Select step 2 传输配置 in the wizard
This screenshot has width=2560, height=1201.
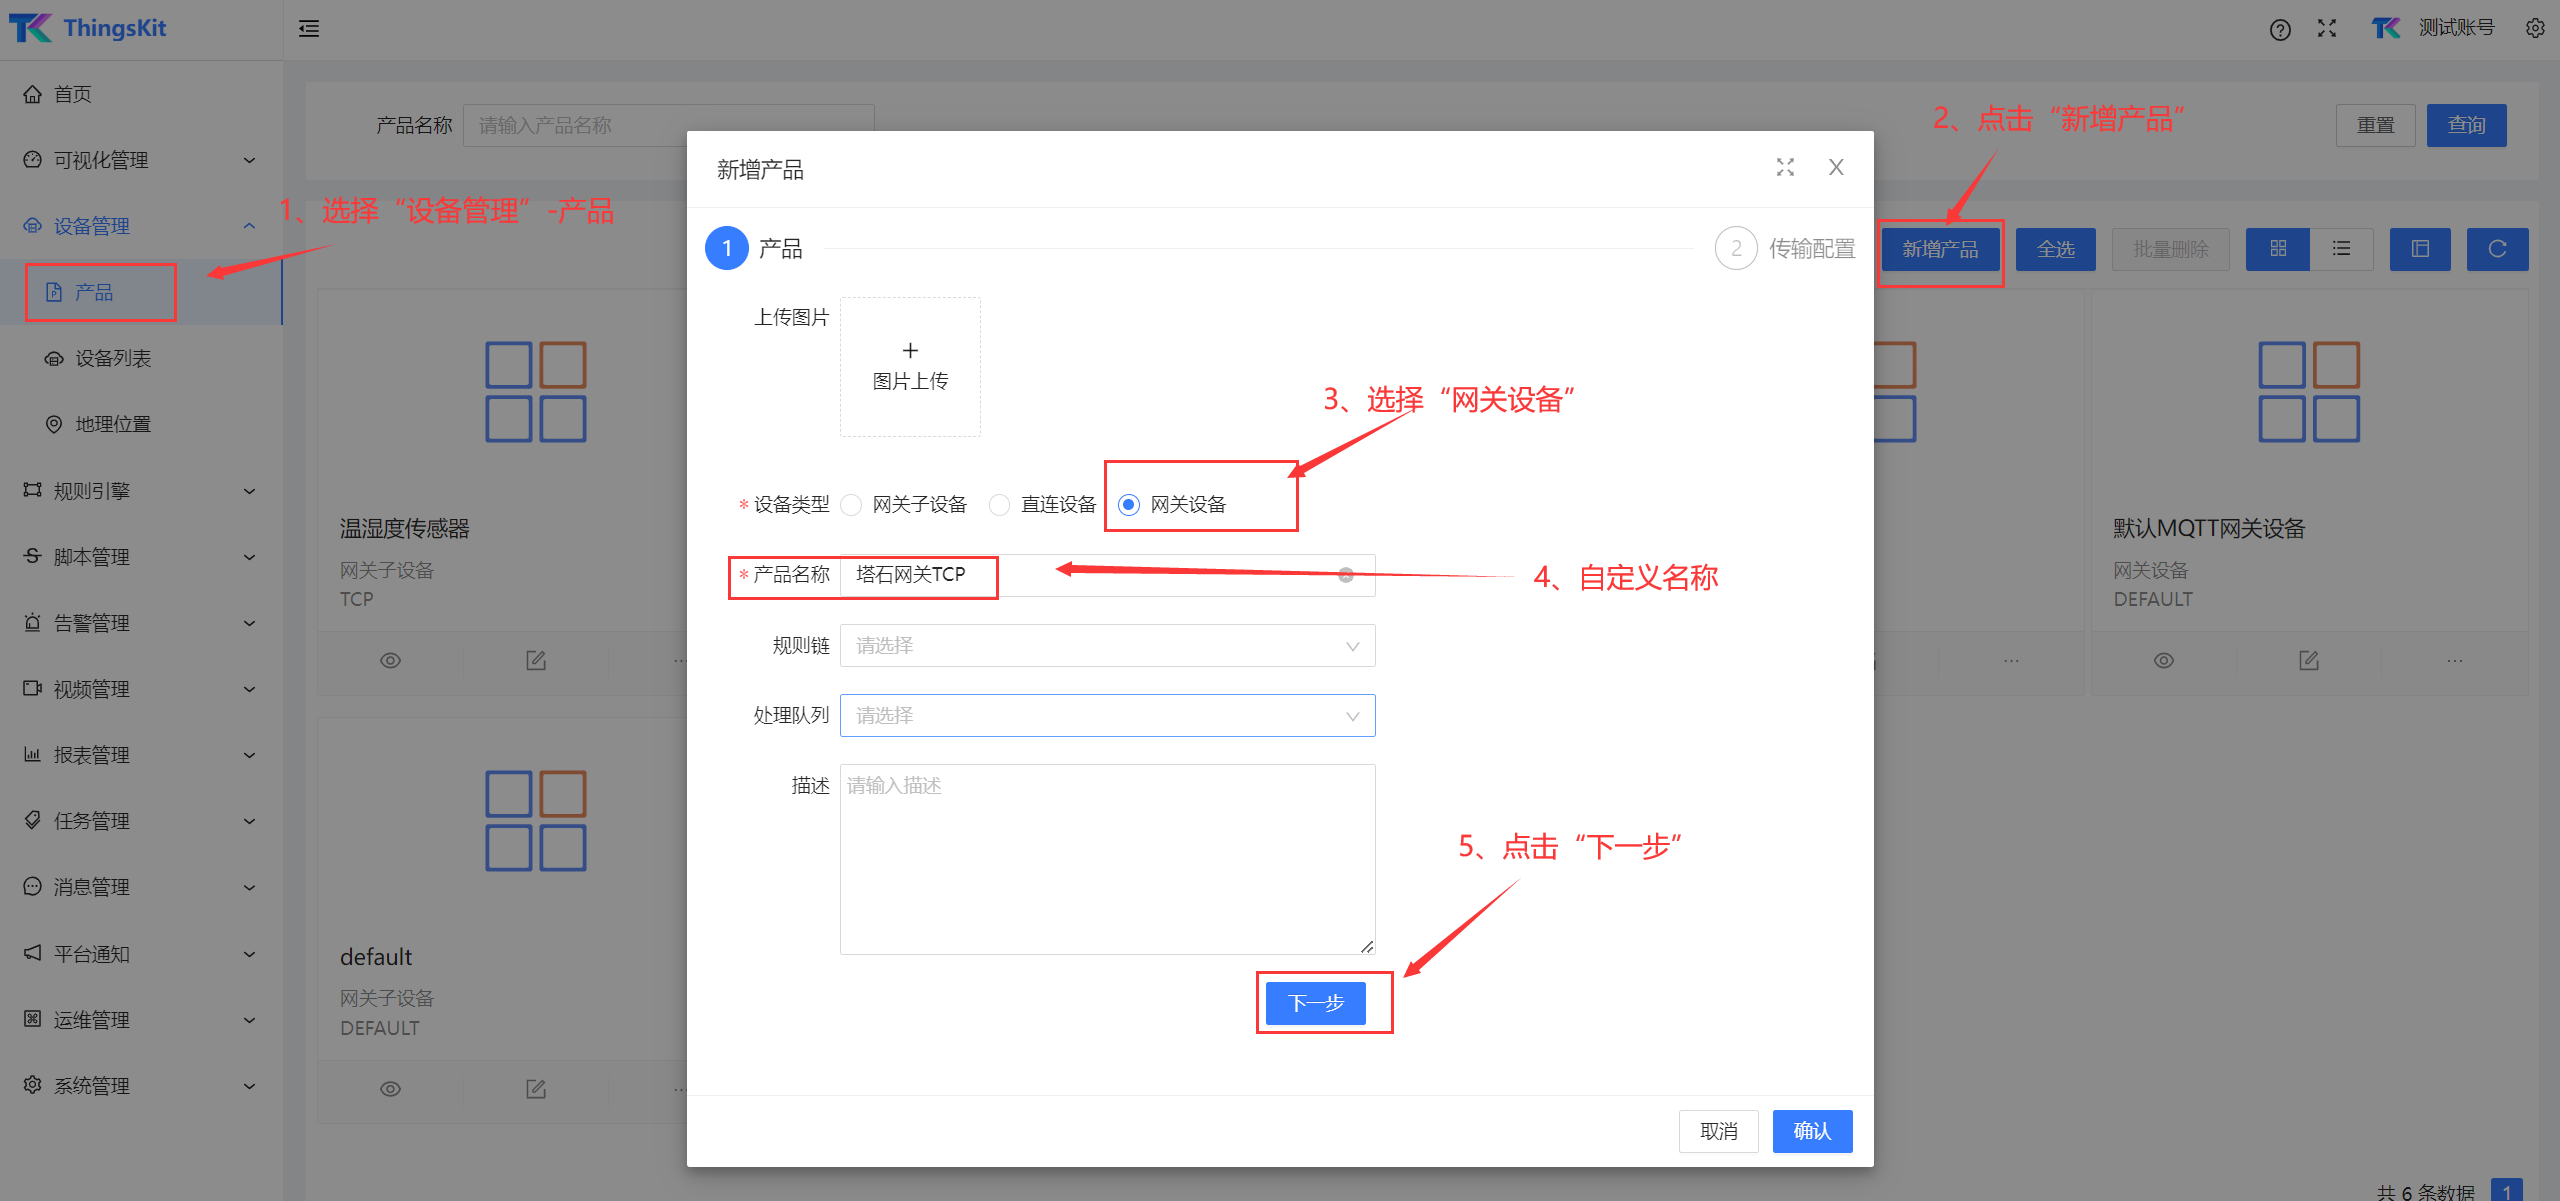click(x=1785, y=248)
